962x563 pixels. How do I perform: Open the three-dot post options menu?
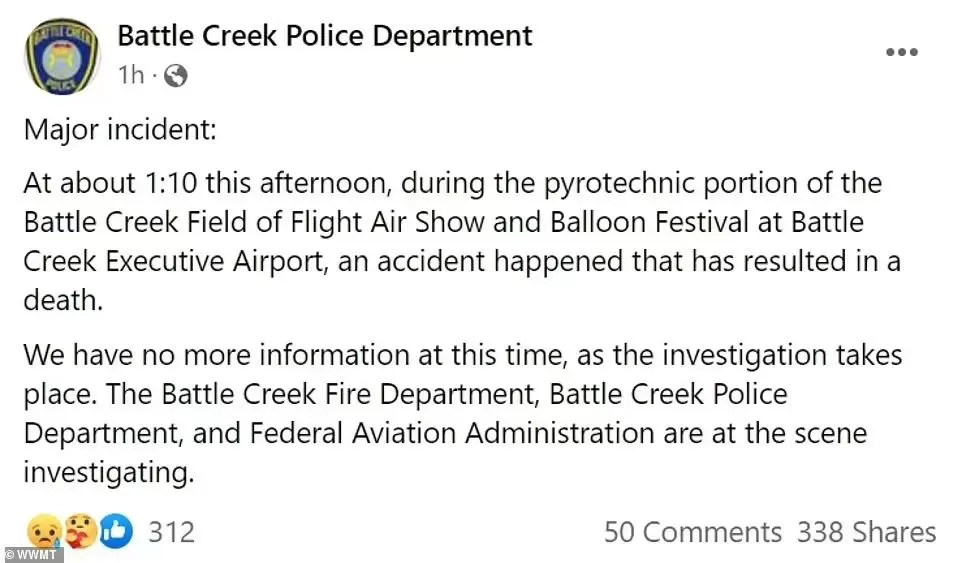tap(902, 52)
